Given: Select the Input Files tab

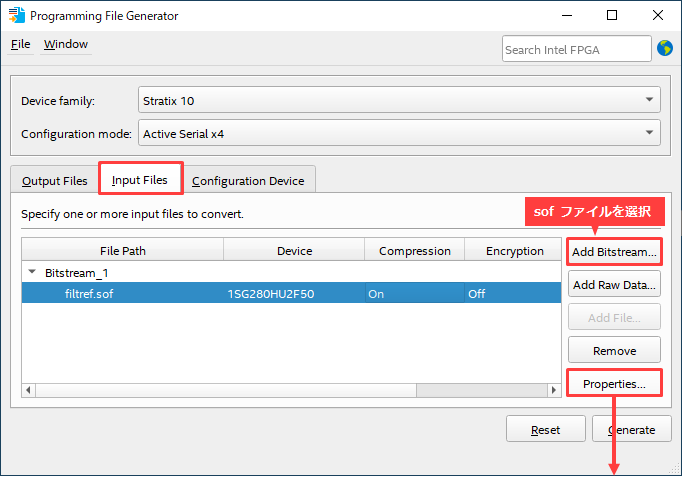Looking at the screenshot, I should point(140,180).
